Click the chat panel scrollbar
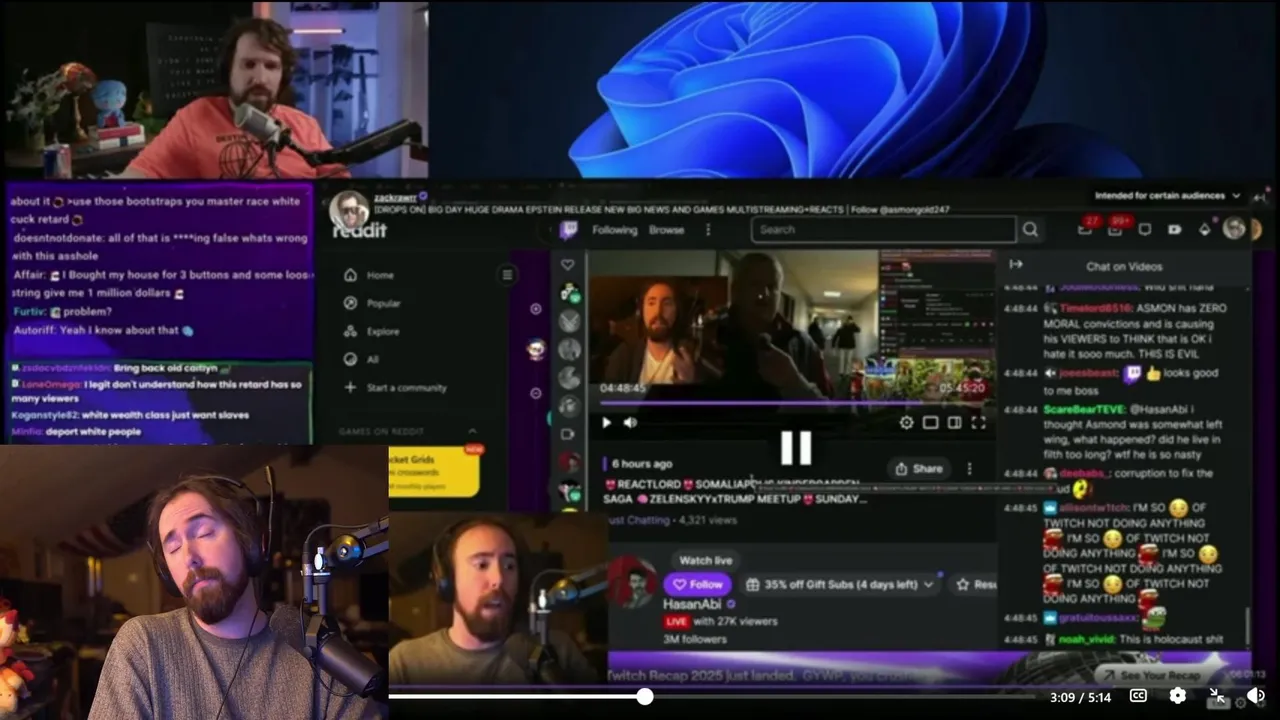 click(1248, 625)
